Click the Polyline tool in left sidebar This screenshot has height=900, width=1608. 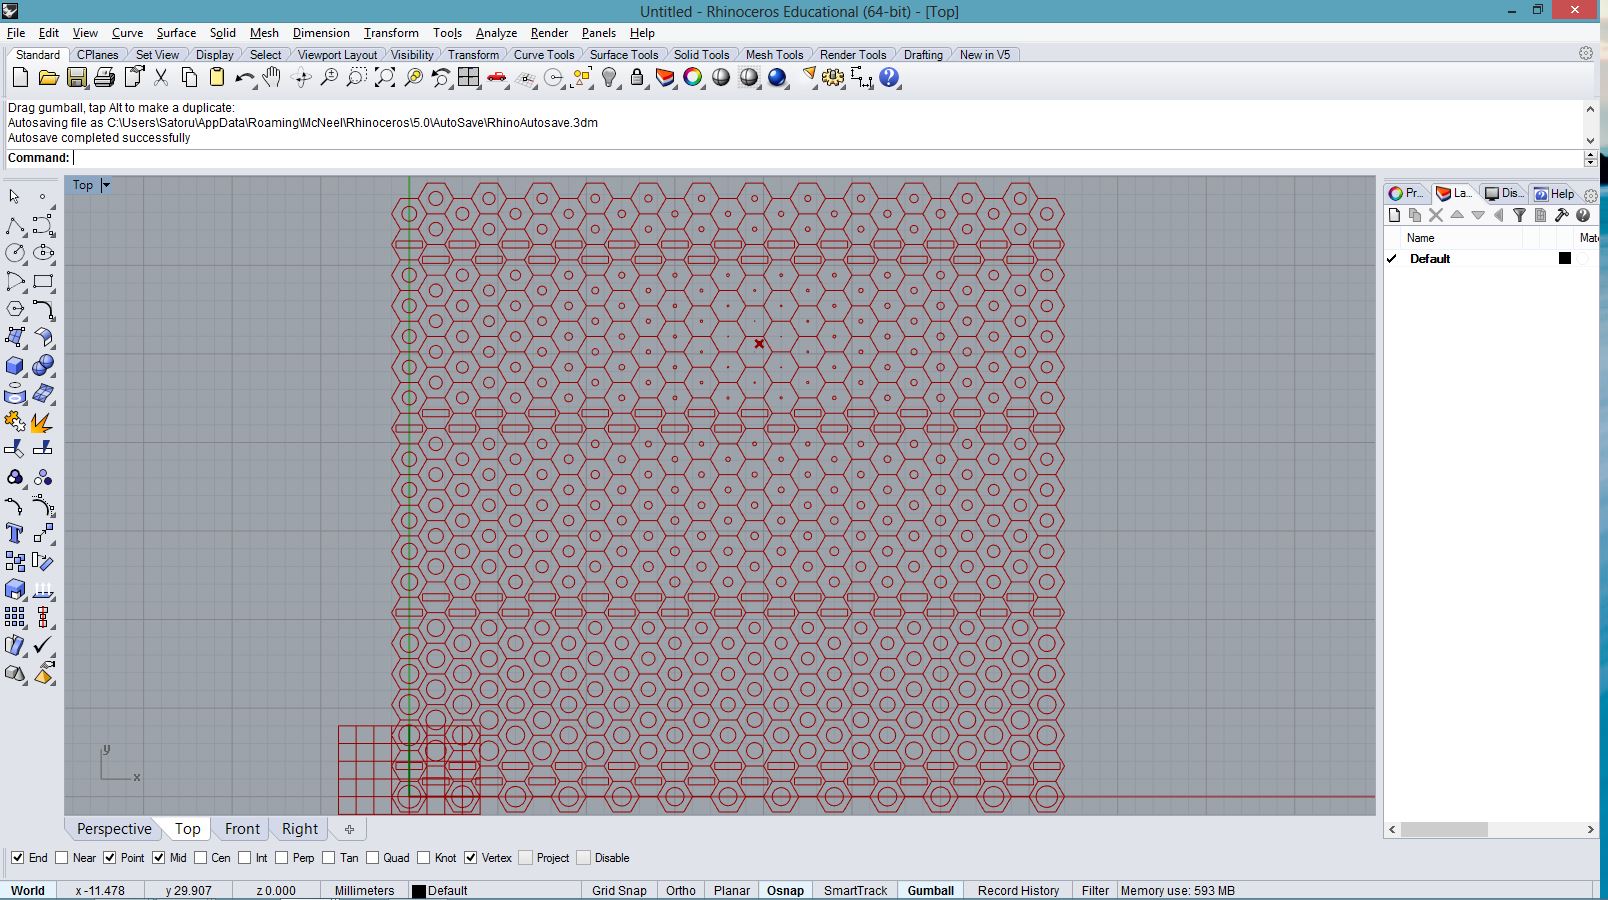tap(15, 226)
